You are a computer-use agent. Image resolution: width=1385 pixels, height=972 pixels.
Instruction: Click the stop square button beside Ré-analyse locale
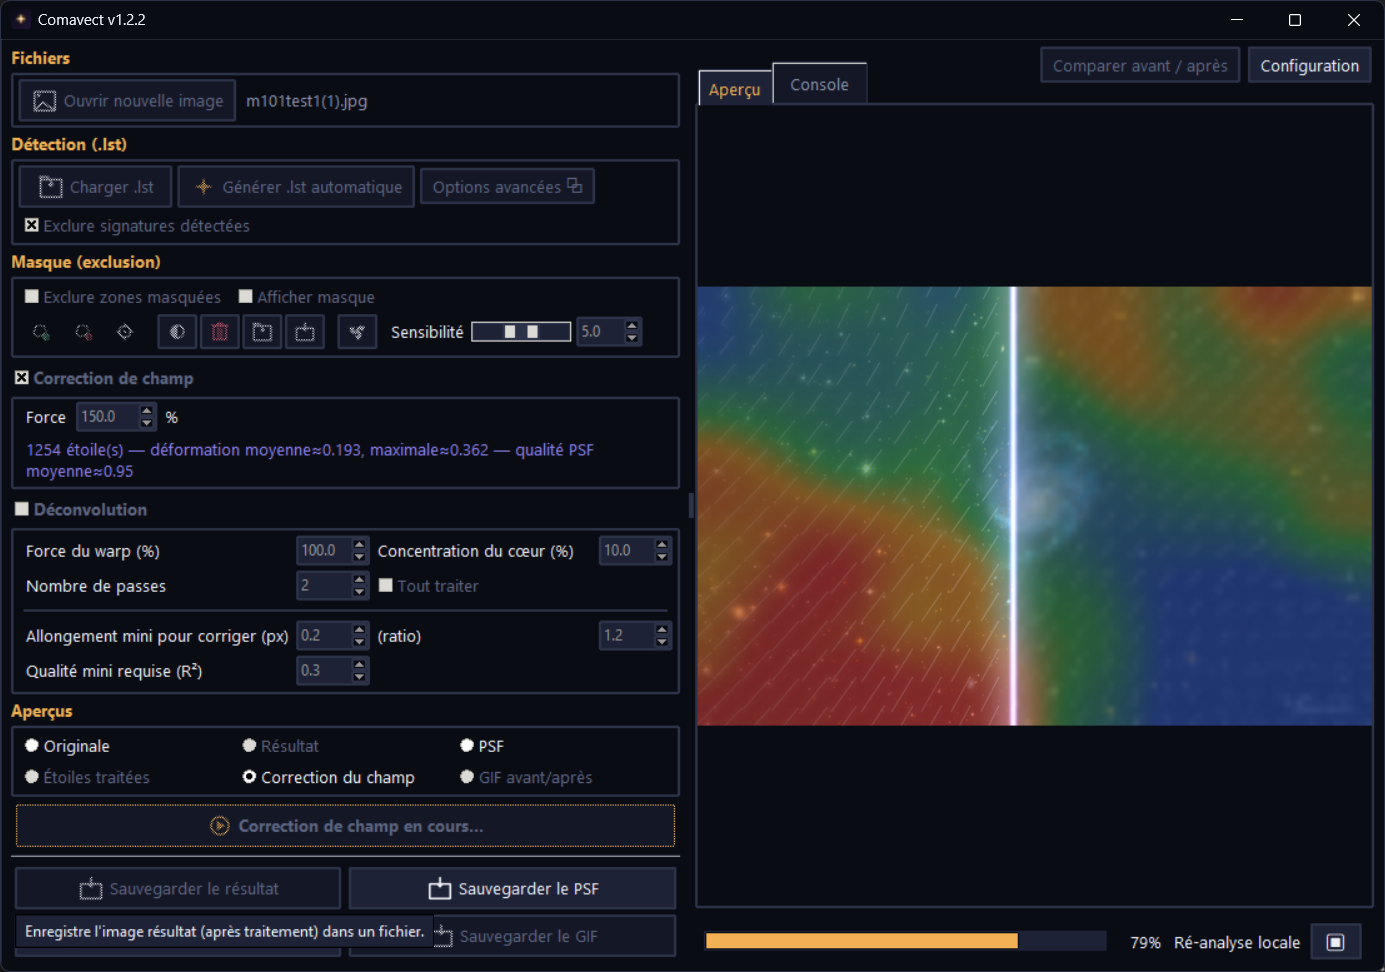pyautogui.click(x=1335, y=942)
